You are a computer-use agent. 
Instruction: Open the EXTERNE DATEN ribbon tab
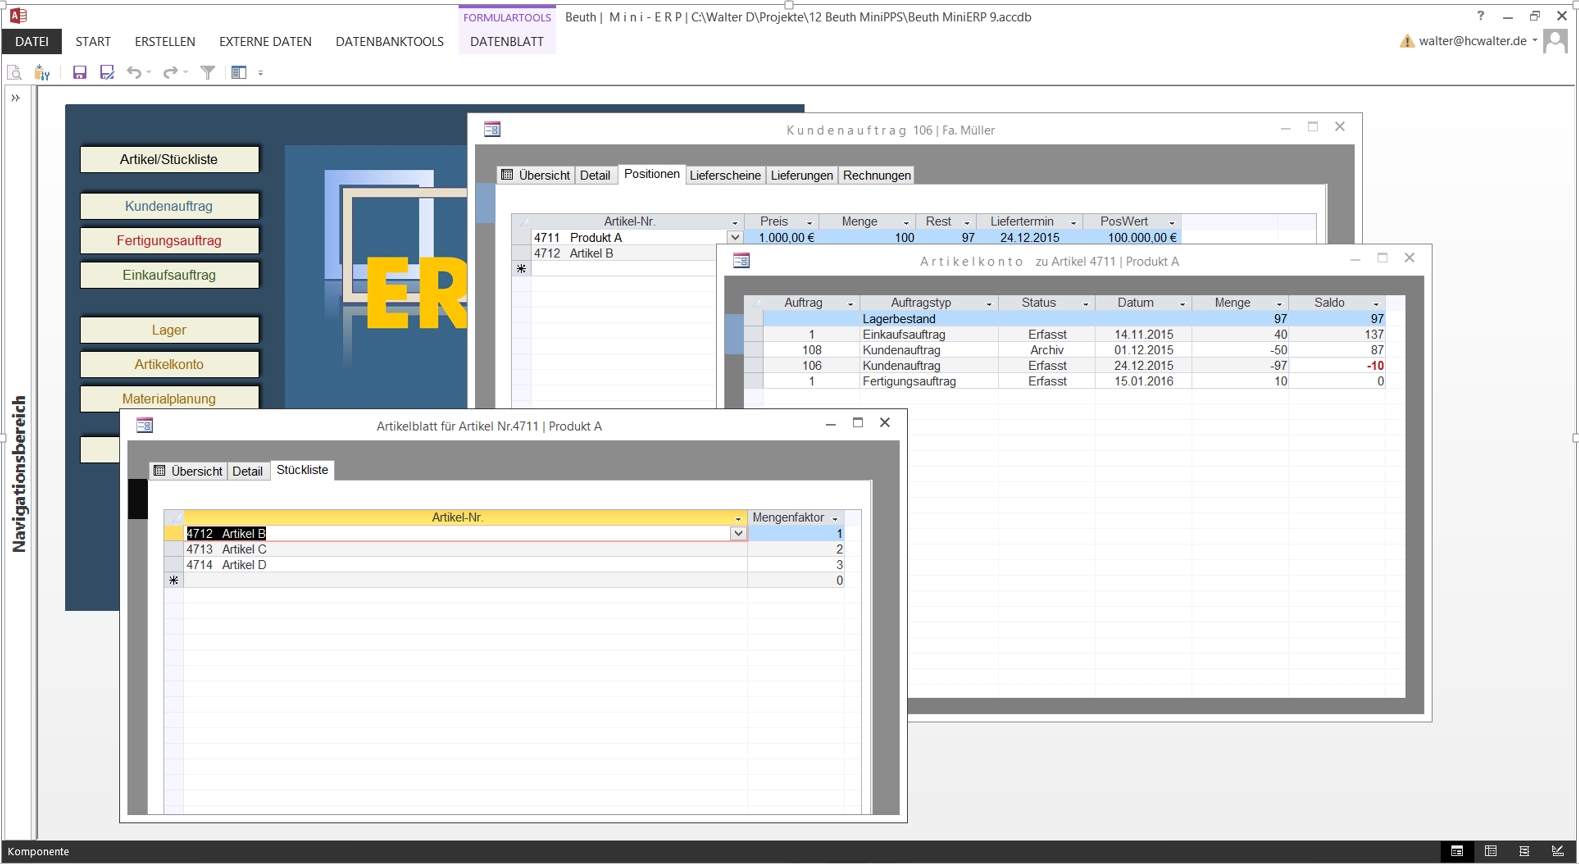265,41
